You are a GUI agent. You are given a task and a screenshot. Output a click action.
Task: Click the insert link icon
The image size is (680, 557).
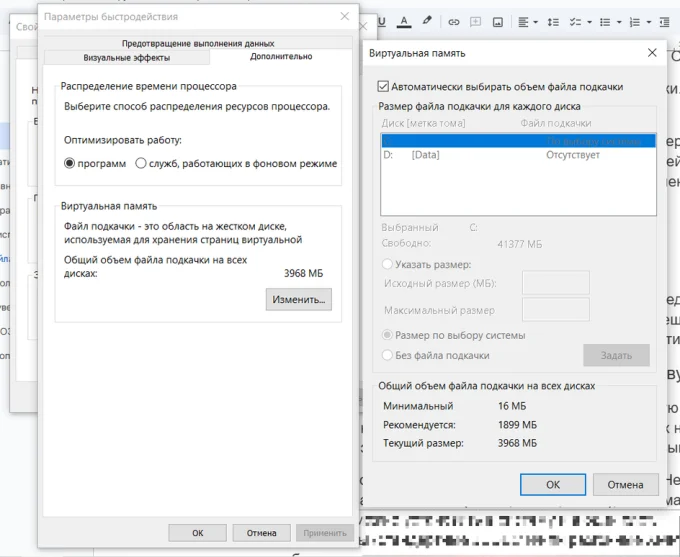[x=454, y=22]
